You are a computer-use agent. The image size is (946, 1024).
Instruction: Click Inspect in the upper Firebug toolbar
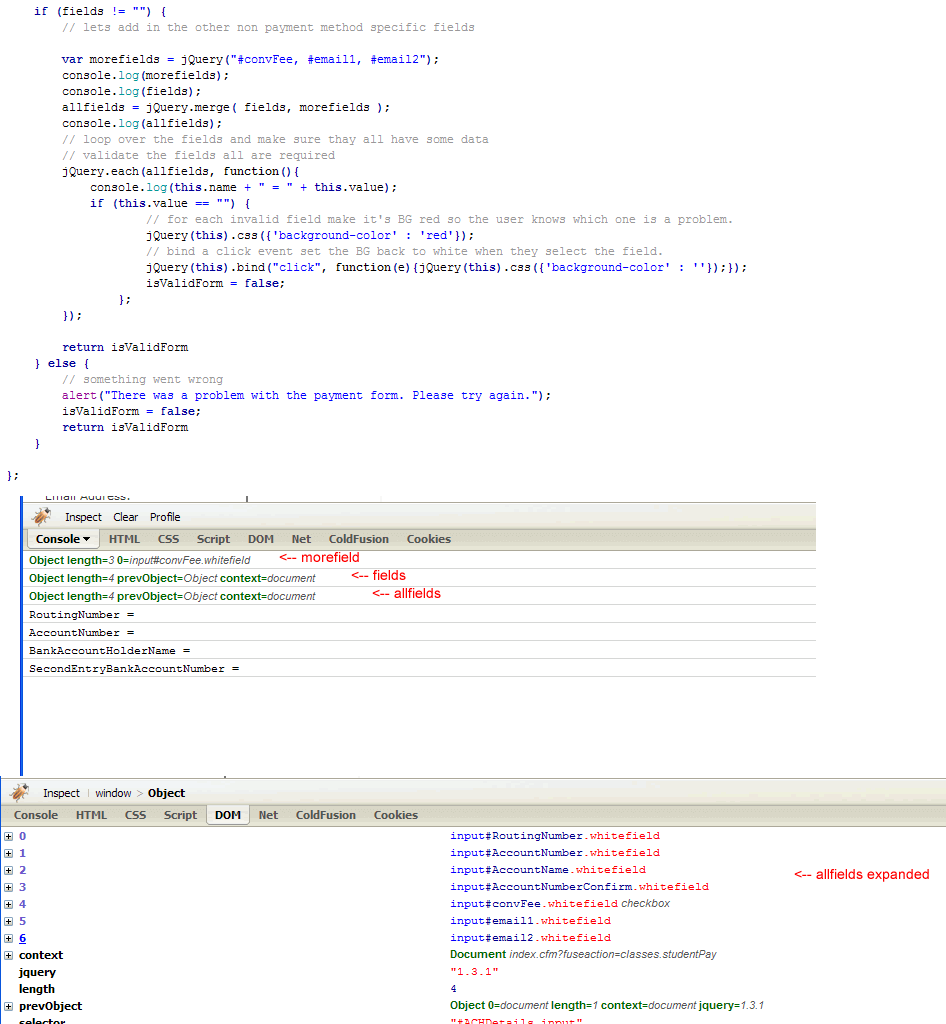coord(83,517)
